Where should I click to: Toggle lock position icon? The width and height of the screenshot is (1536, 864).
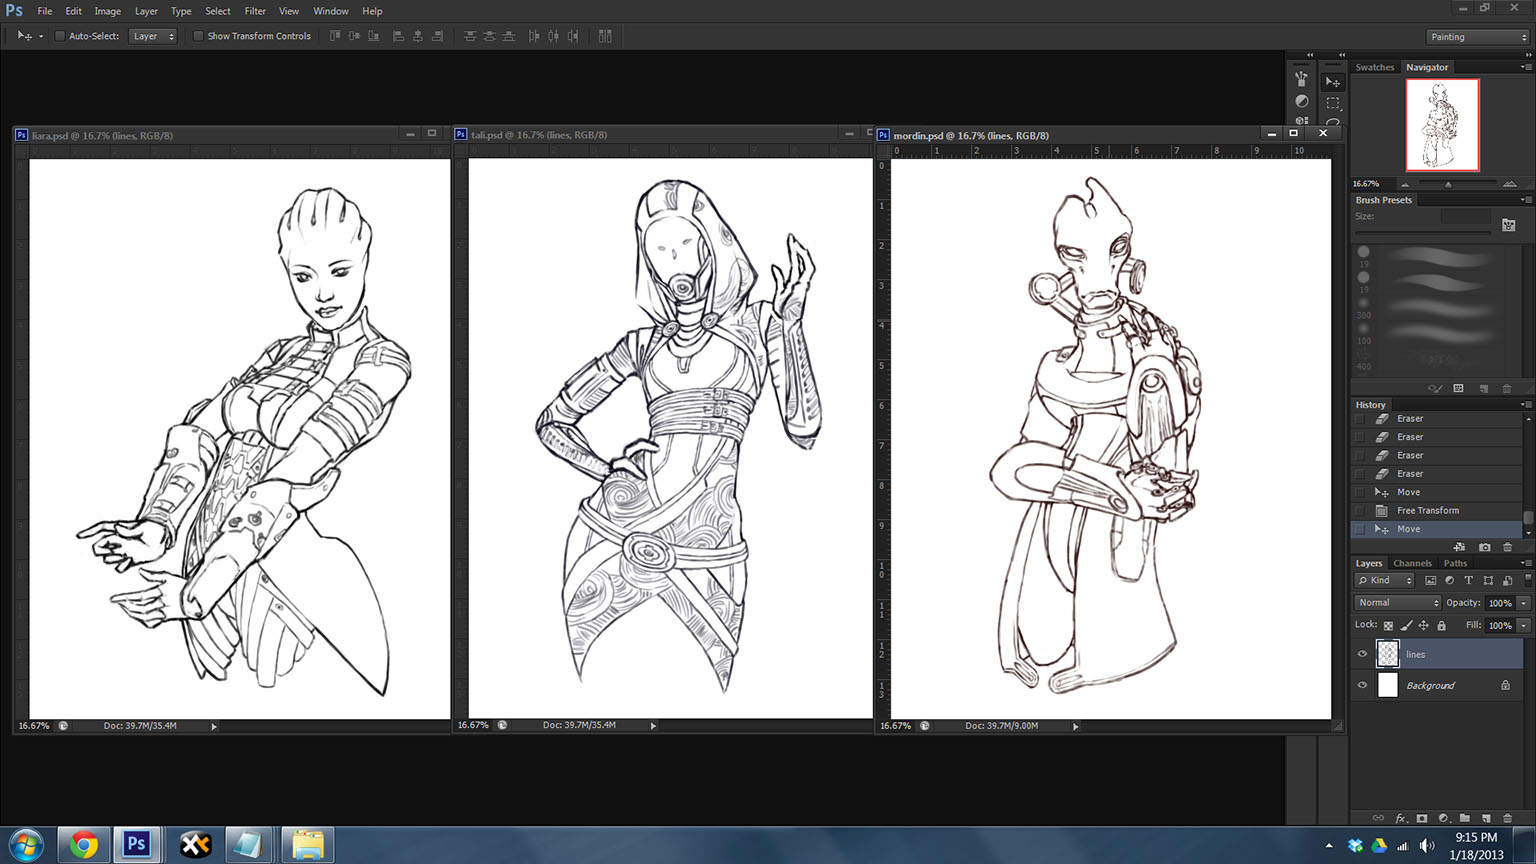pos(1424,626)
